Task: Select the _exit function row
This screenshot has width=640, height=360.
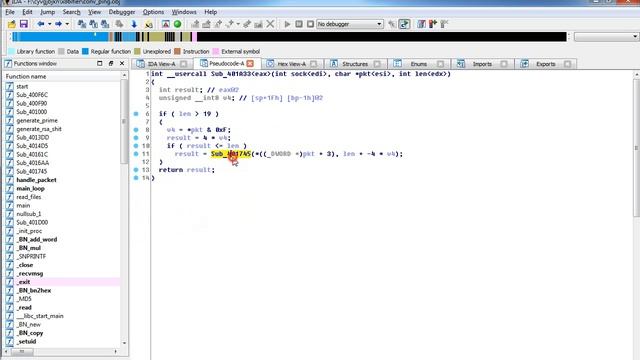Action: coord(62,282)
